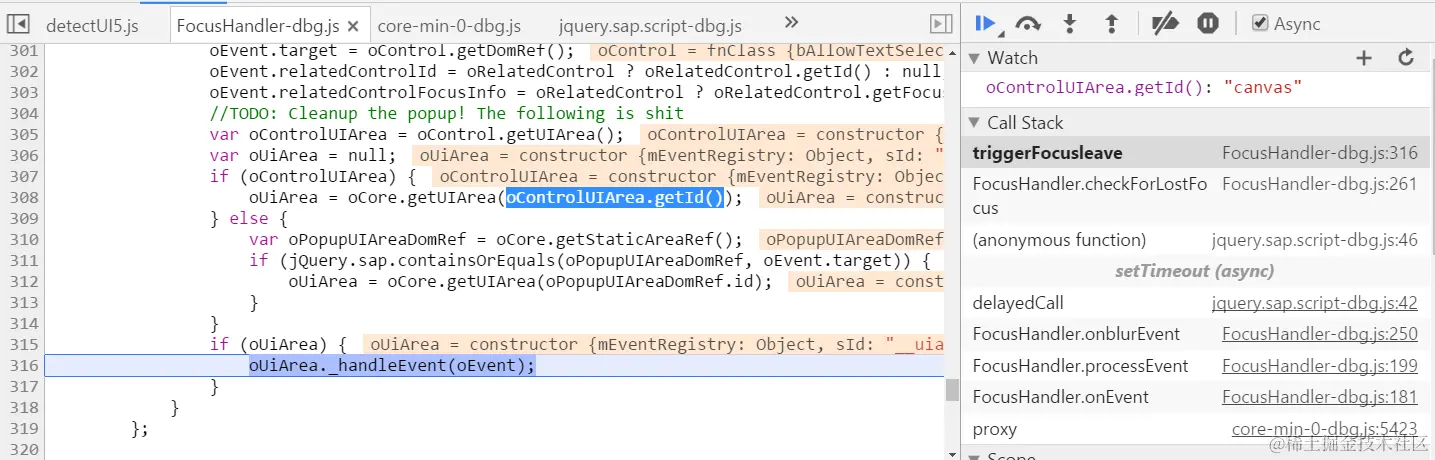
Task: Toggle the file navigator sidebar icon
Action: click(20, 24)
